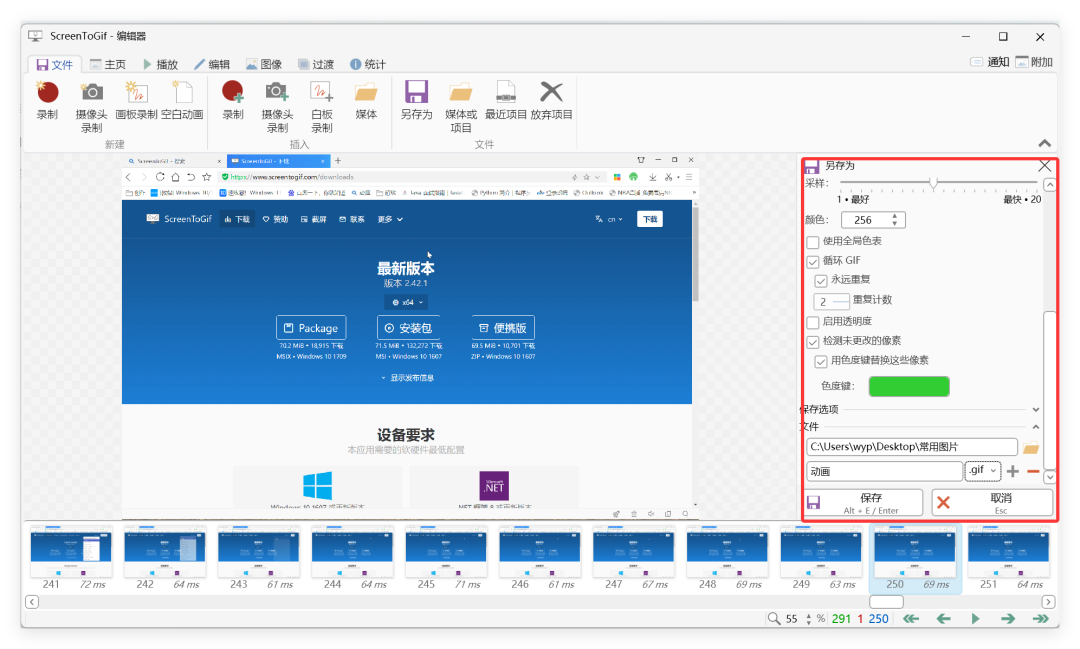Insert a new recording (录制) under 插入
Screen dimensions: 1080x649
tap(233, 101)
